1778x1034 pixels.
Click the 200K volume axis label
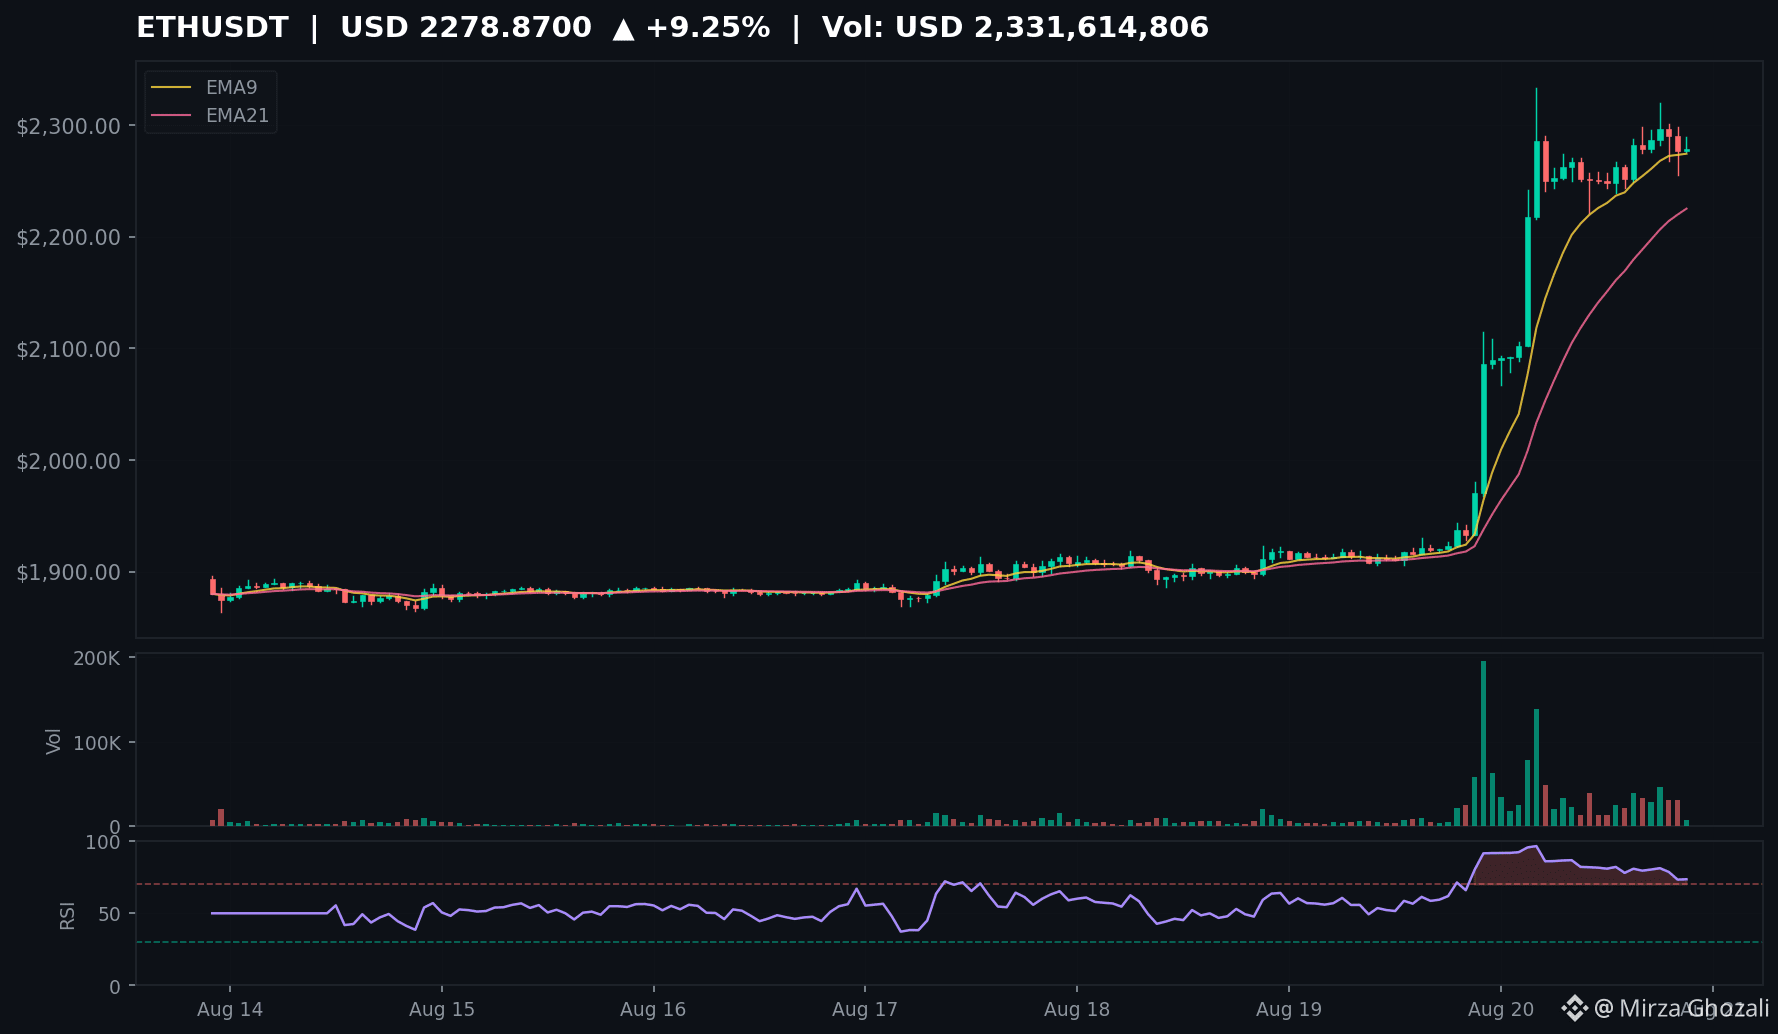tap(96, 659)
